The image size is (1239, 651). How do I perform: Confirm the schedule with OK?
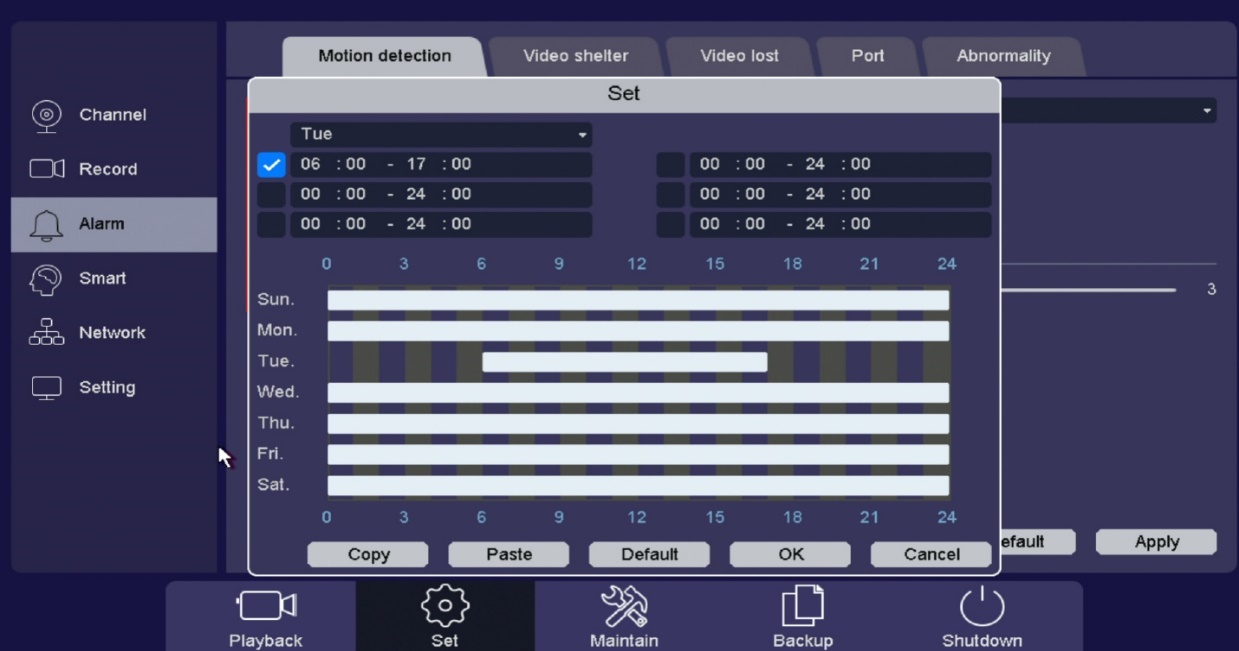(x=790, y=555)
